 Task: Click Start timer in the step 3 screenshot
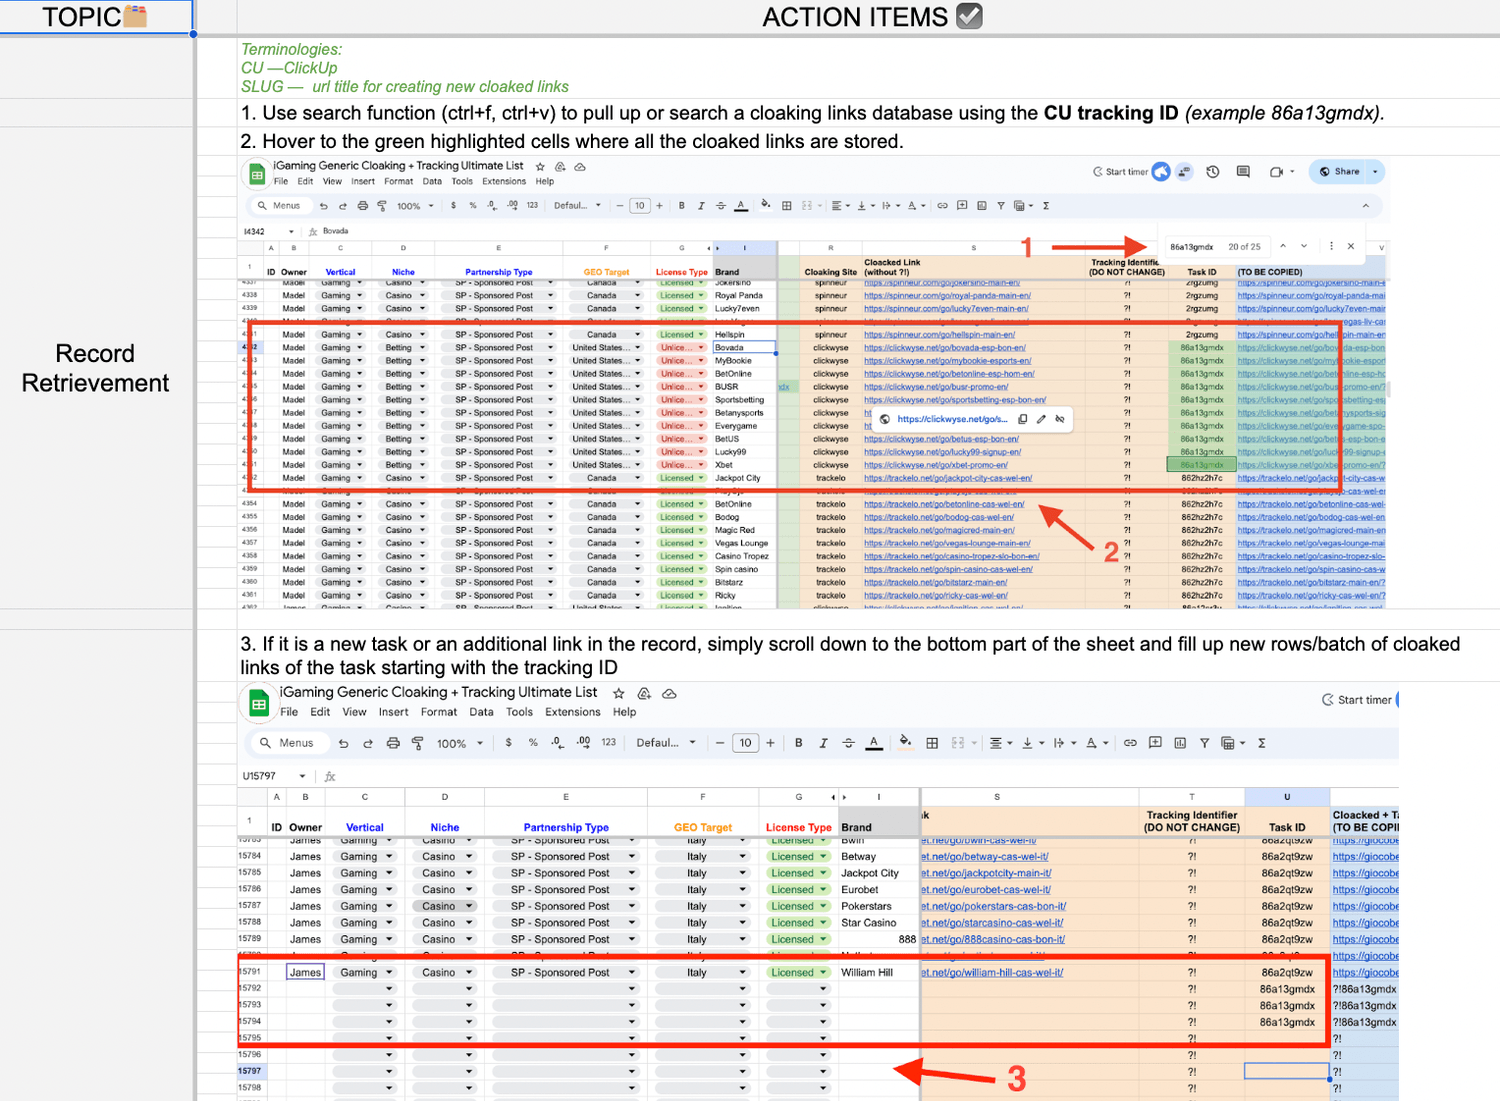[1357, 700]
